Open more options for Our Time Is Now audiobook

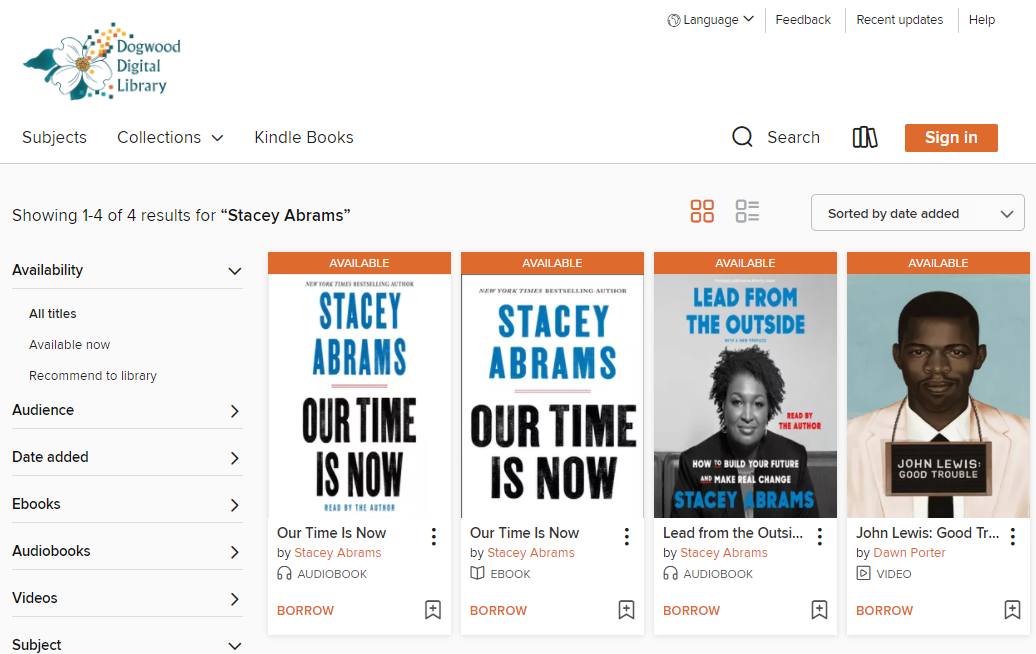tap(434, 537)
